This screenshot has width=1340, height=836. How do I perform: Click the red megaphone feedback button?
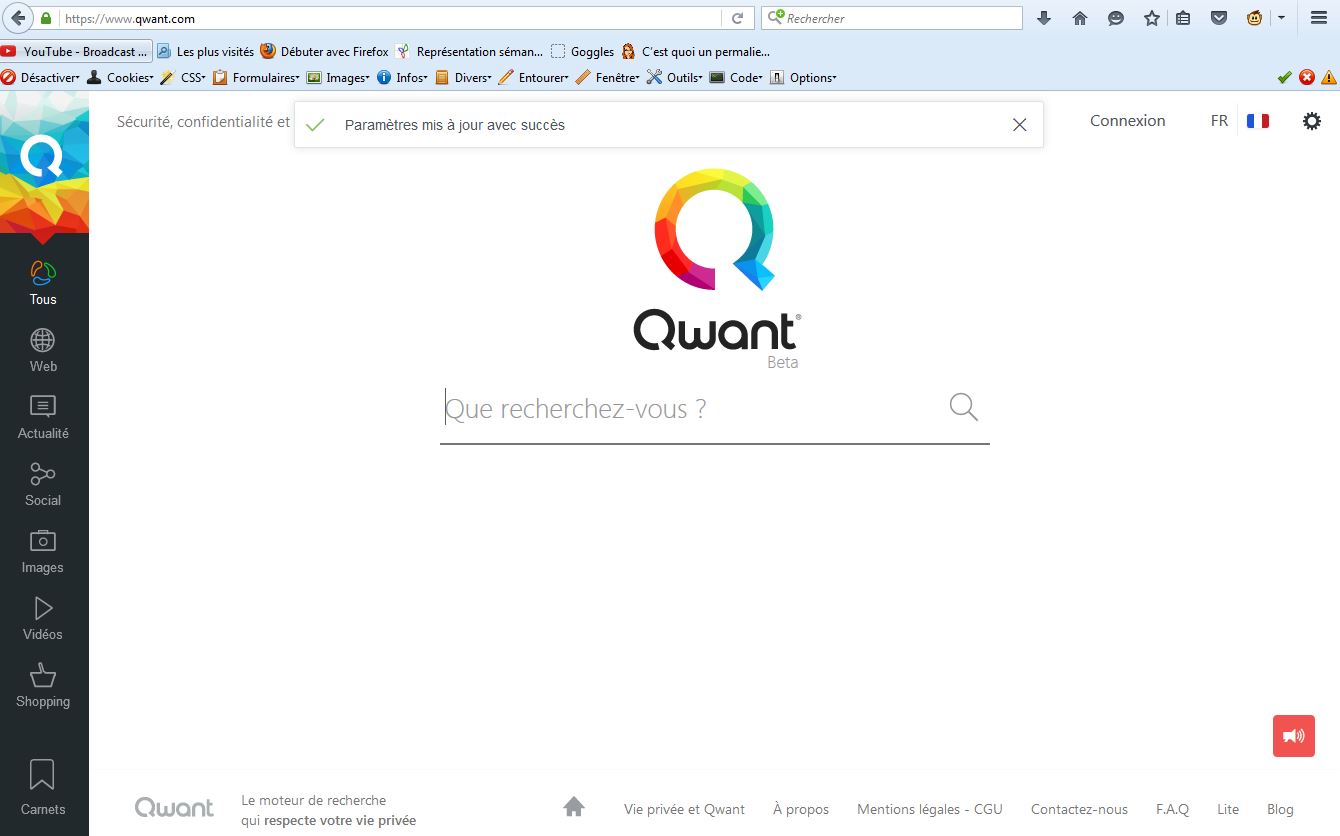click(x=1294, y=736)
